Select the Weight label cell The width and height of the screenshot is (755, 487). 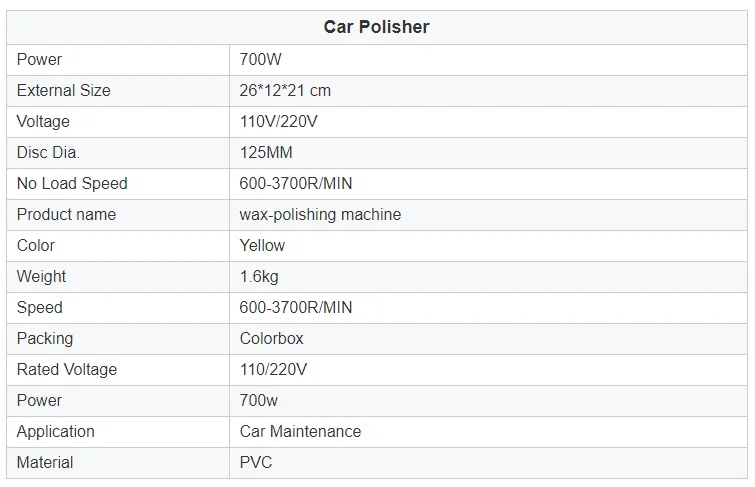[42, 276]
